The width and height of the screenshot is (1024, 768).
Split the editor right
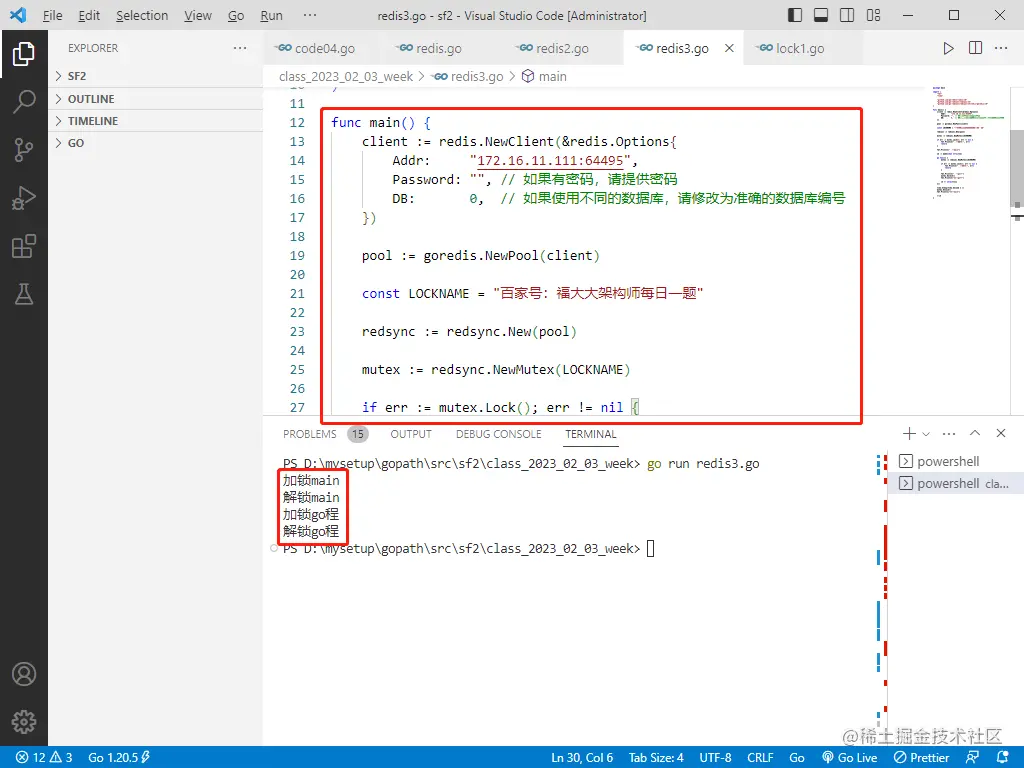coord(975,48)
